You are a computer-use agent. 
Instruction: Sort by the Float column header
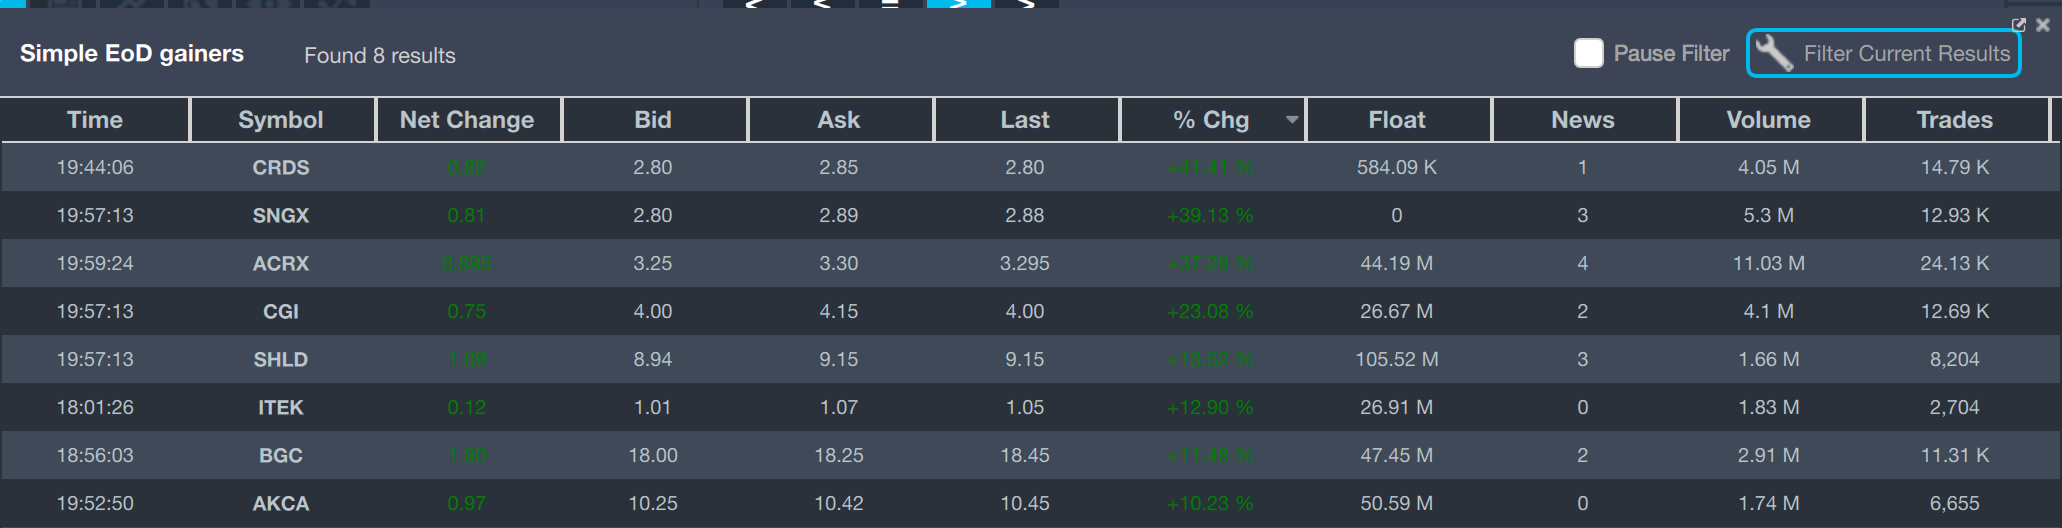[1397, 120]
